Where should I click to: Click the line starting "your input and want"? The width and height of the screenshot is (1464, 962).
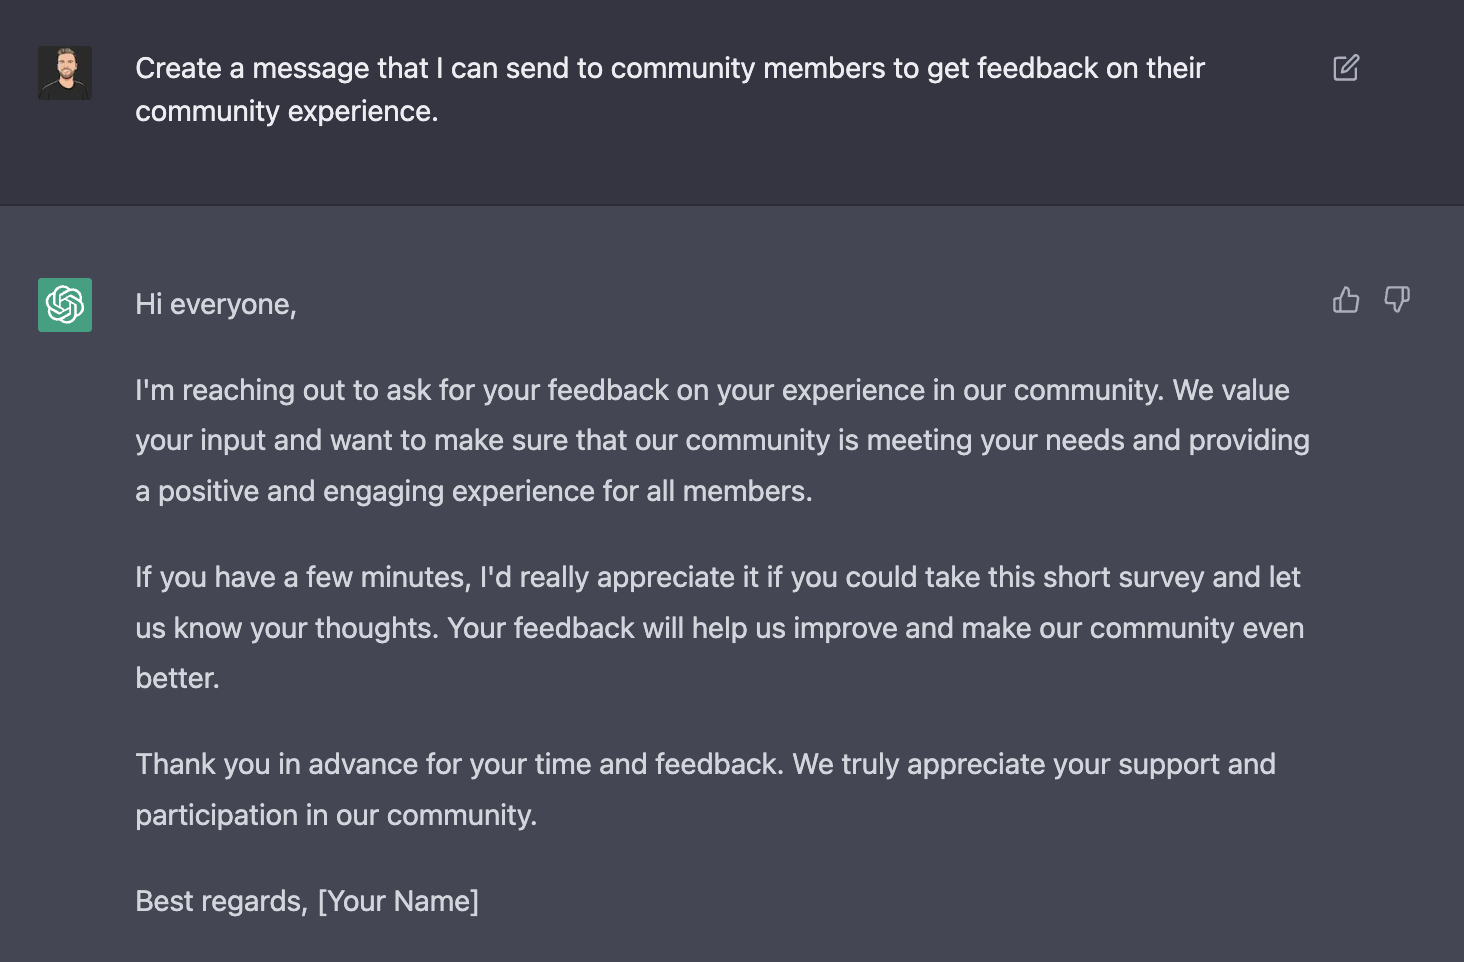(x=722, y=440)
